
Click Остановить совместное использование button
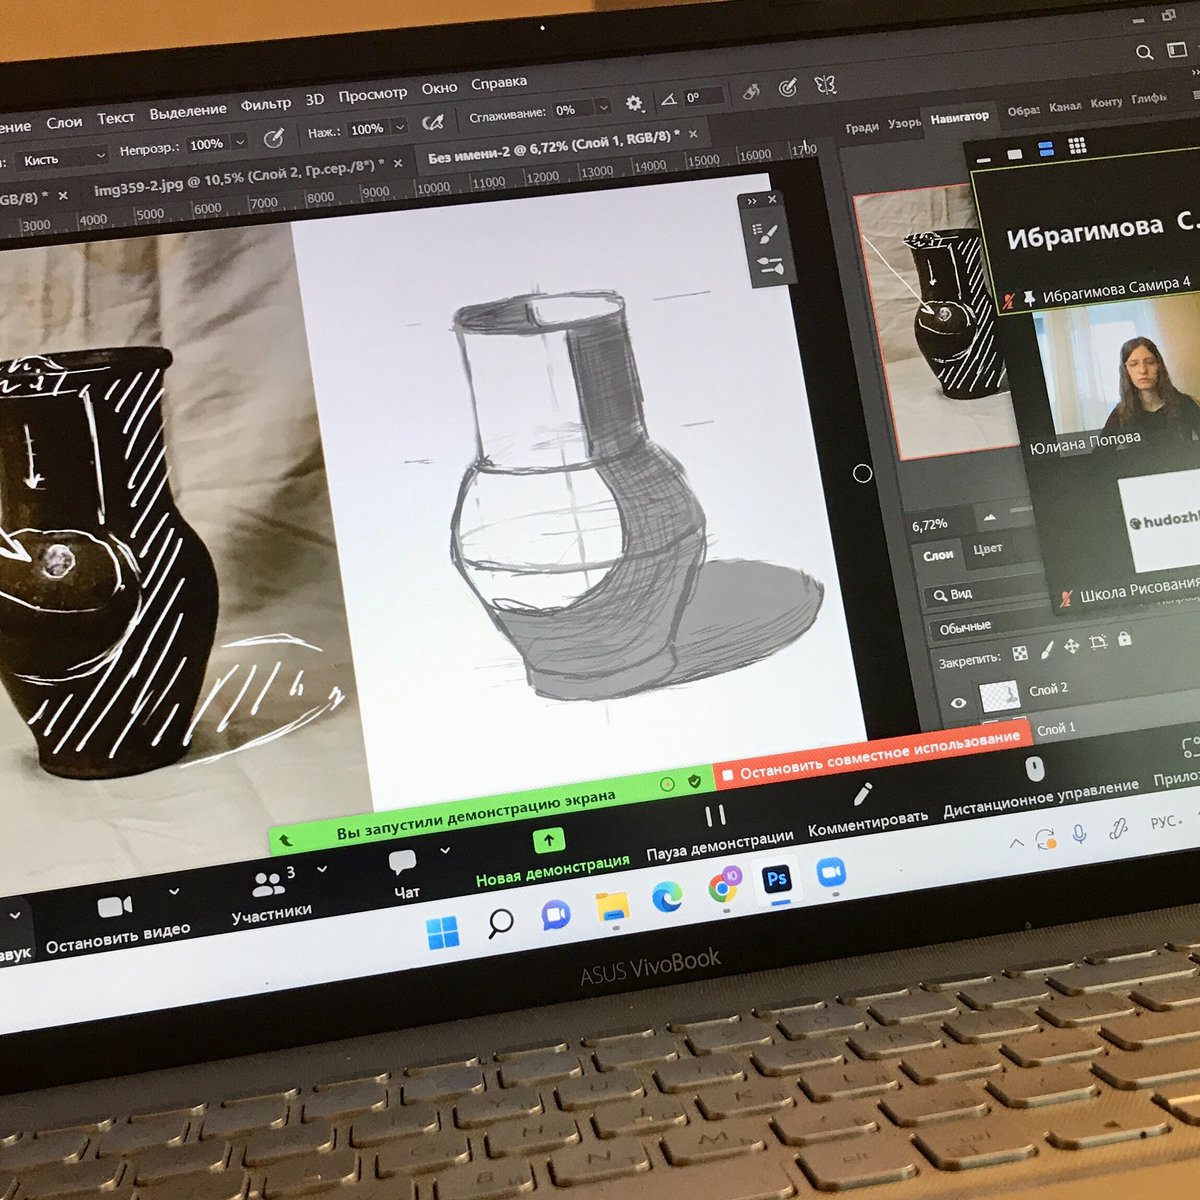coord(872,755)
